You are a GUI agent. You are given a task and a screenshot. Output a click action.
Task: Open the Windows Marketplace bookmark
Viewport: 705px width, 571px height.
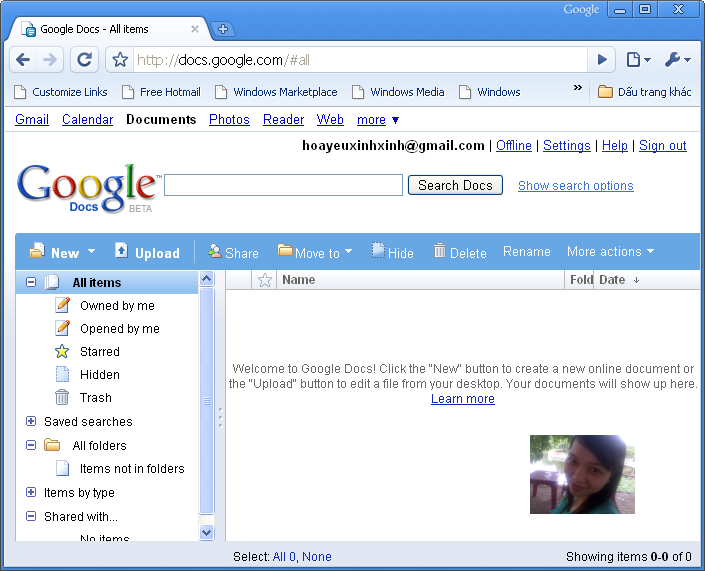pos(276,92)
